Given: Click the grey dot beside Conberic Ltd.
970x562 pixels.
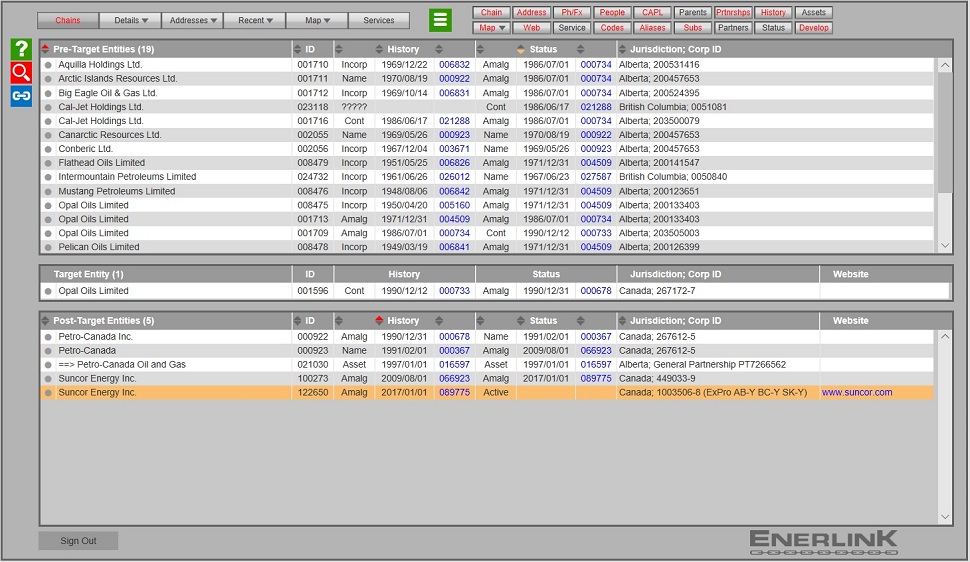Looking at the screenshot, I should pyautogui.click(x=48, y=149).
